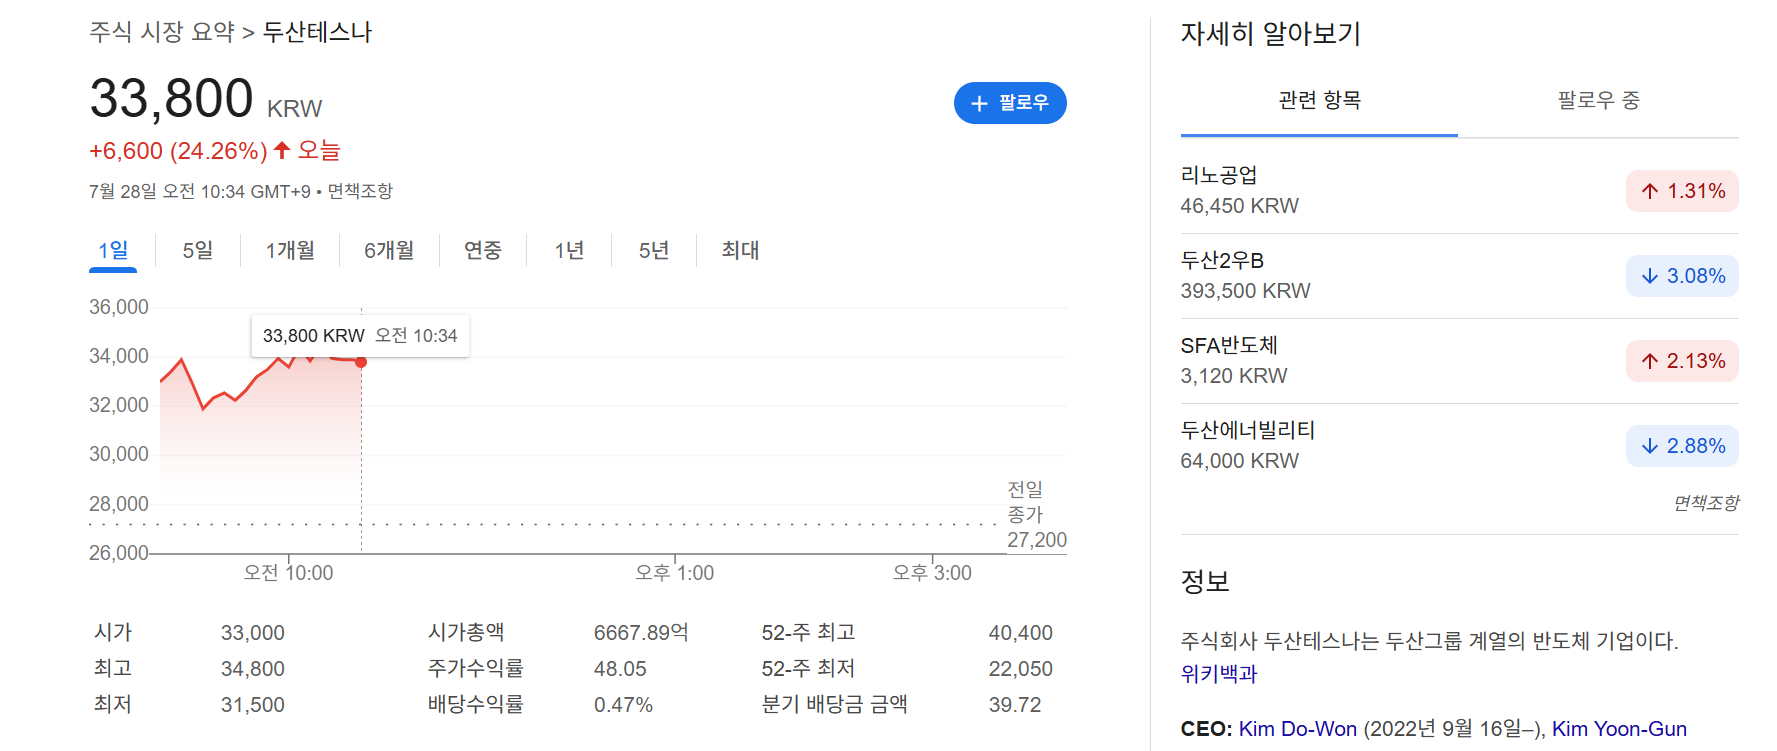Click the 오후 1:00 axis label
This screenshot has height=751, width=1777.
675,573
